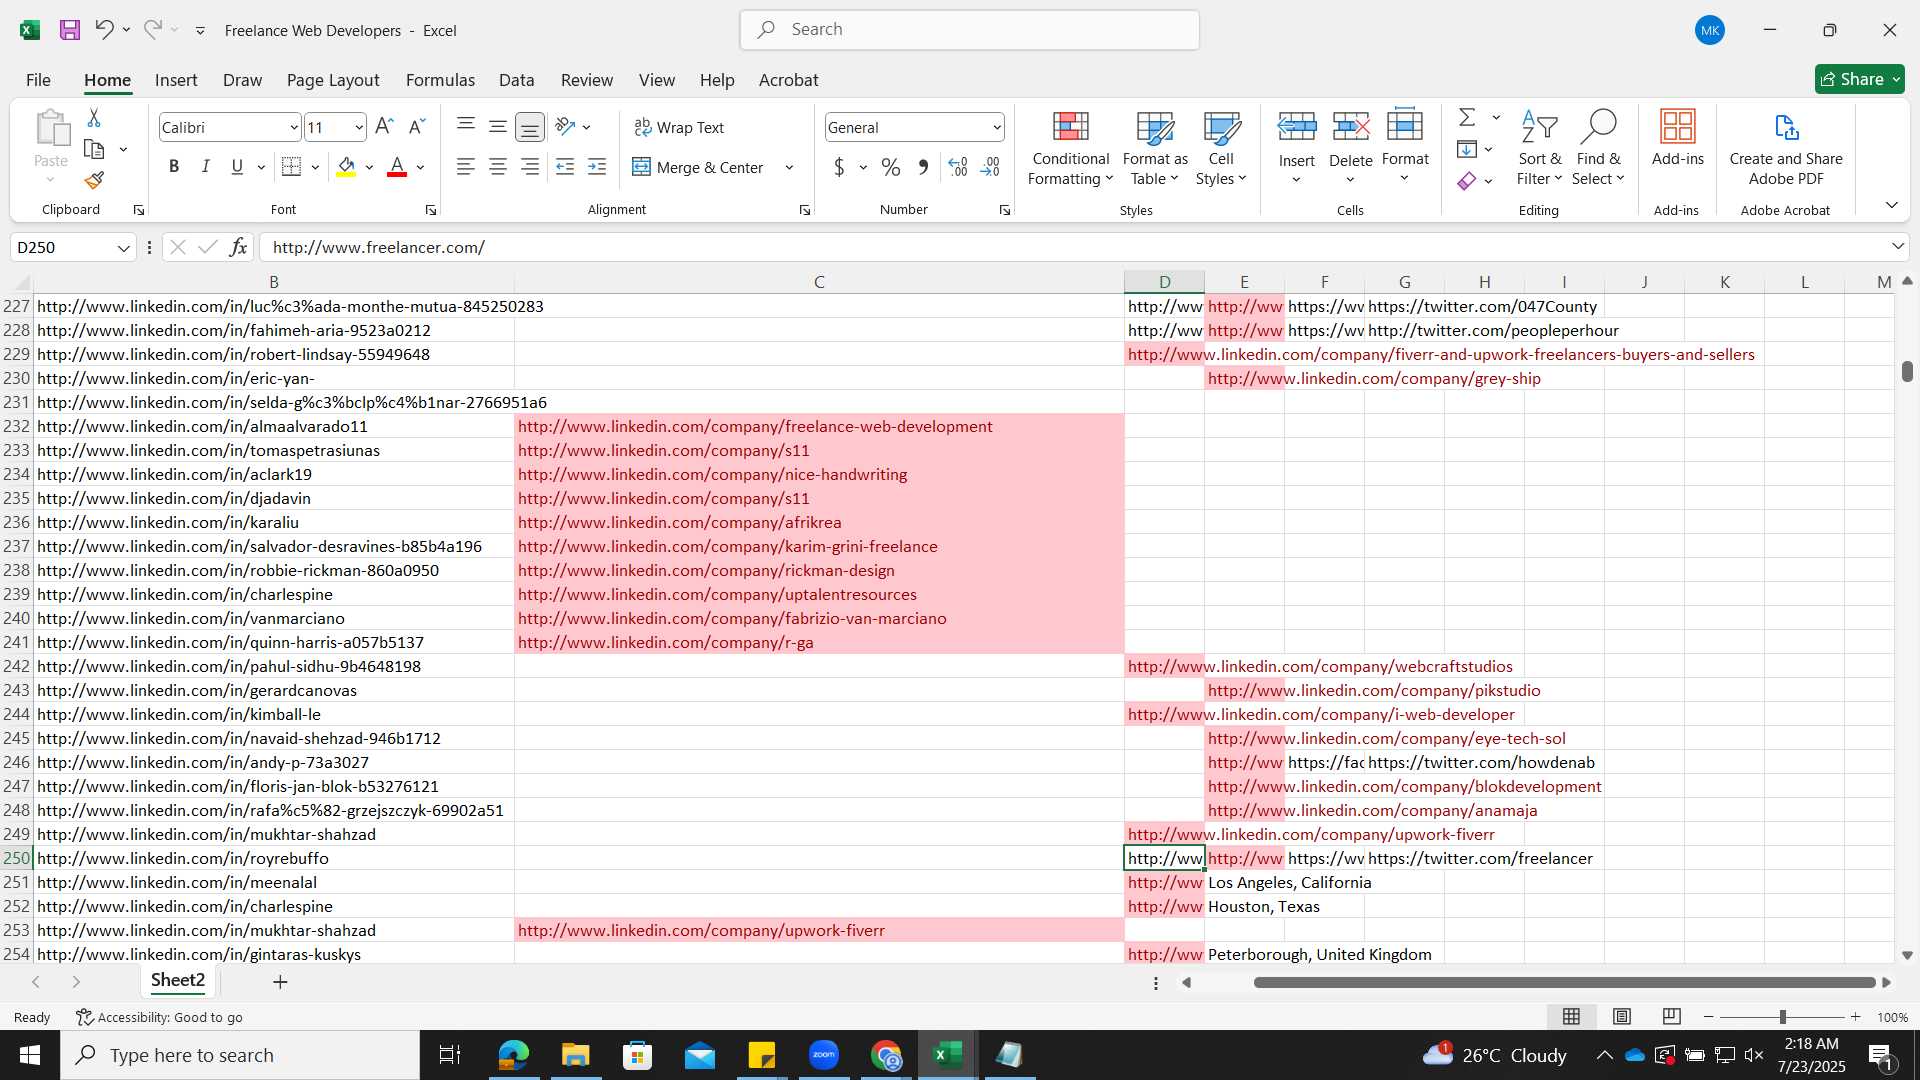The image size is (1920, 1080).
Task: Click the Share button
Action: point(1859,79)
